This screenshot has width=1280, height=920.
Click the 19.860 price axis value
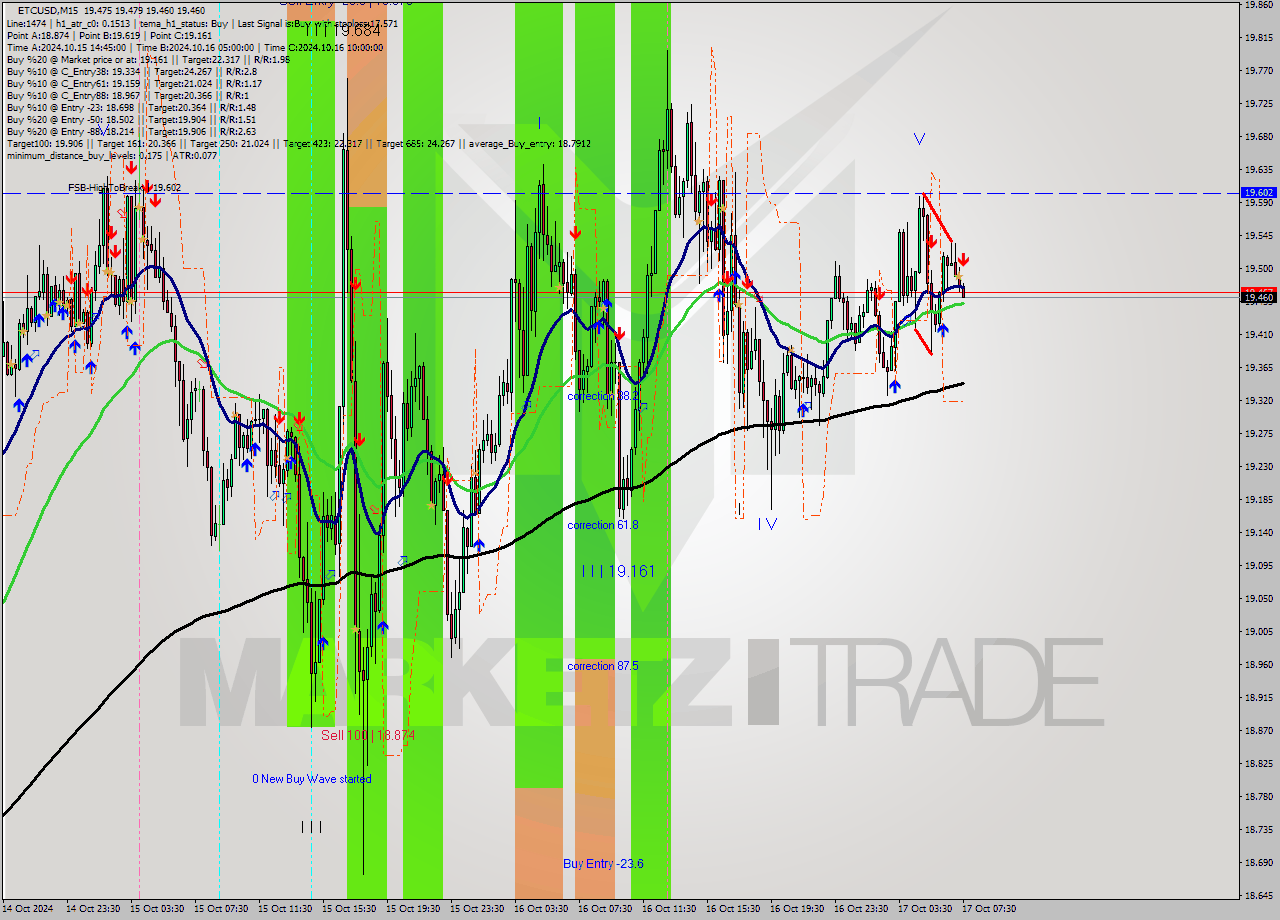coord(1258,4)
